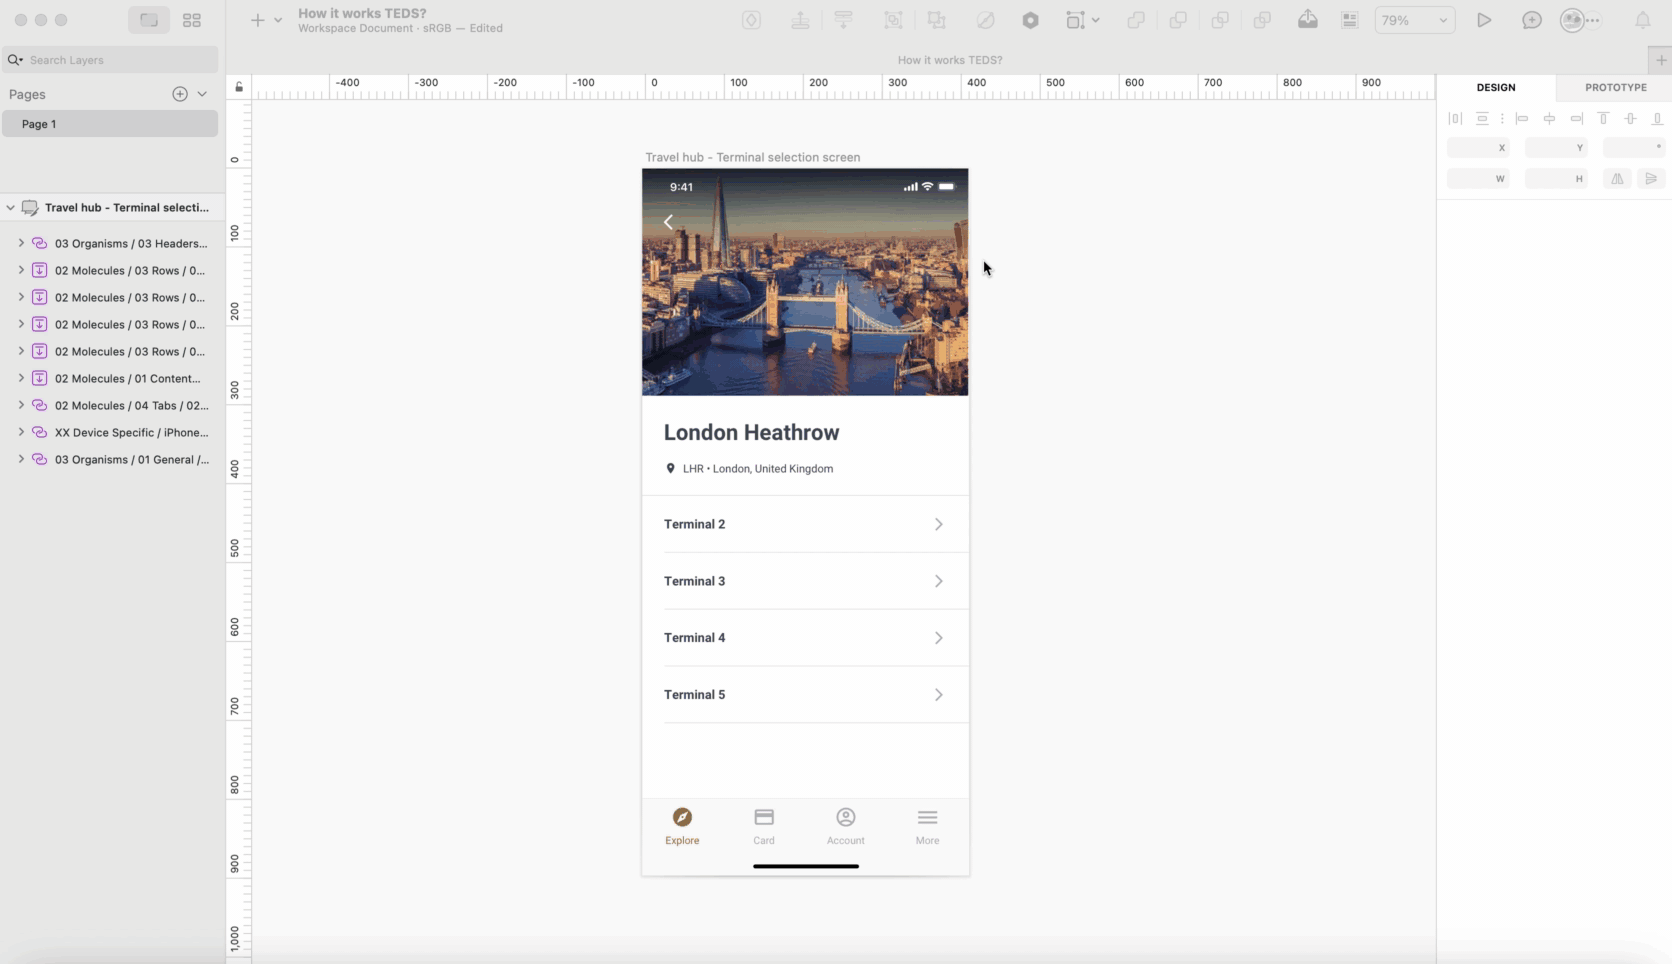
Task: Click distribute vertically icon in inspector
Action: click(1482, 118)
